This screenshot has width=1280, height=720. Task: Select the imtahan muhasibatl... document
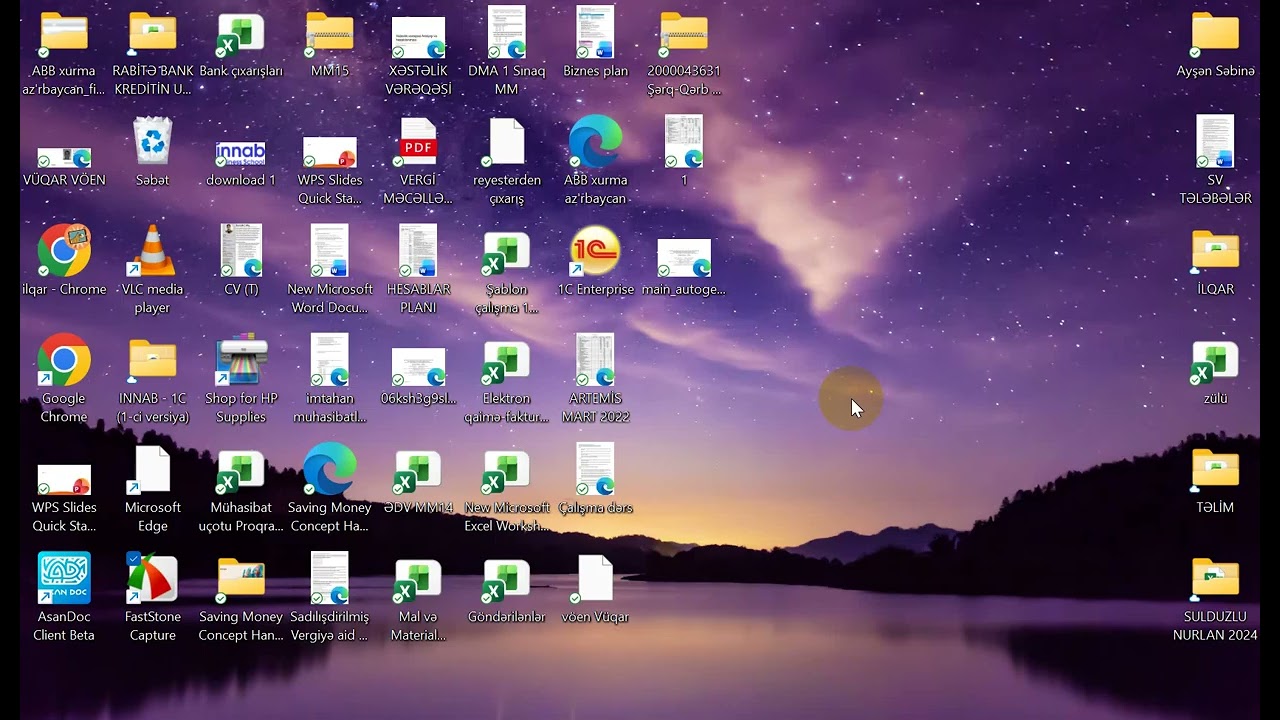click(x=330, y=360)
